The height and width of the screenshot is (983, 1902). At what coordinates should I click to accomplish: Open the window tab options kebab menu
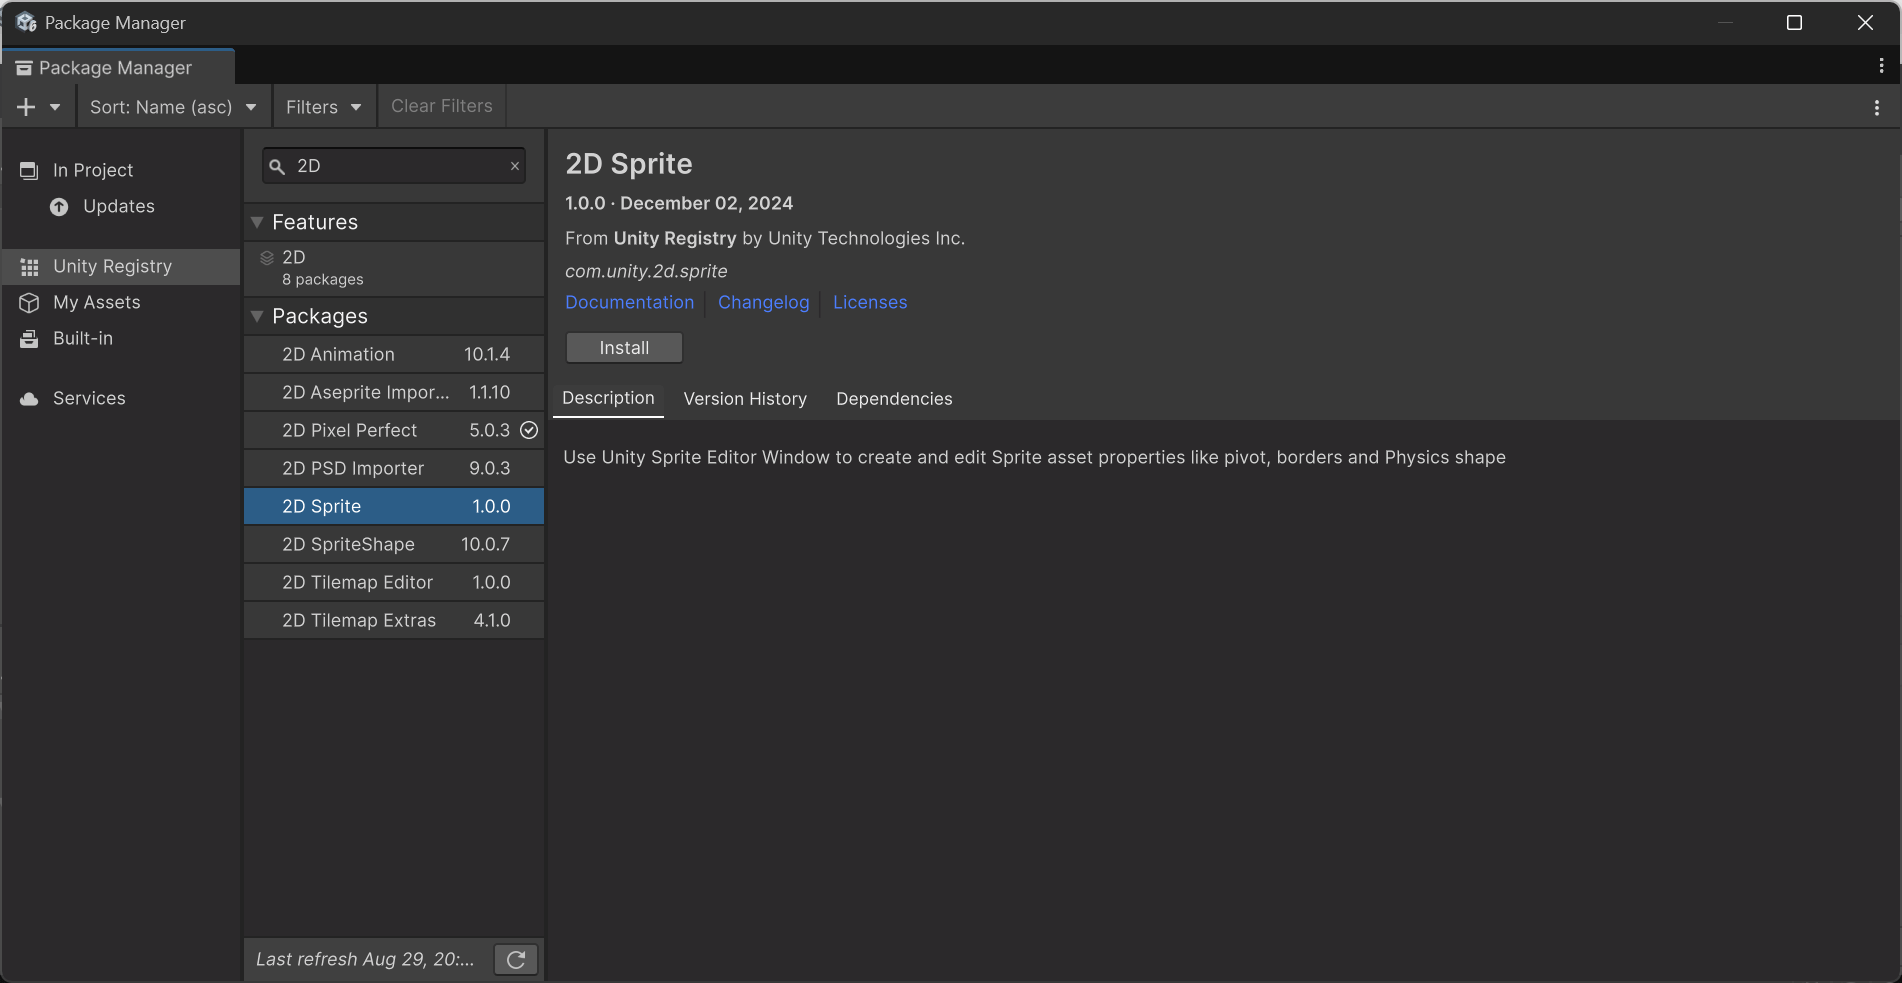coord(1881,66)
